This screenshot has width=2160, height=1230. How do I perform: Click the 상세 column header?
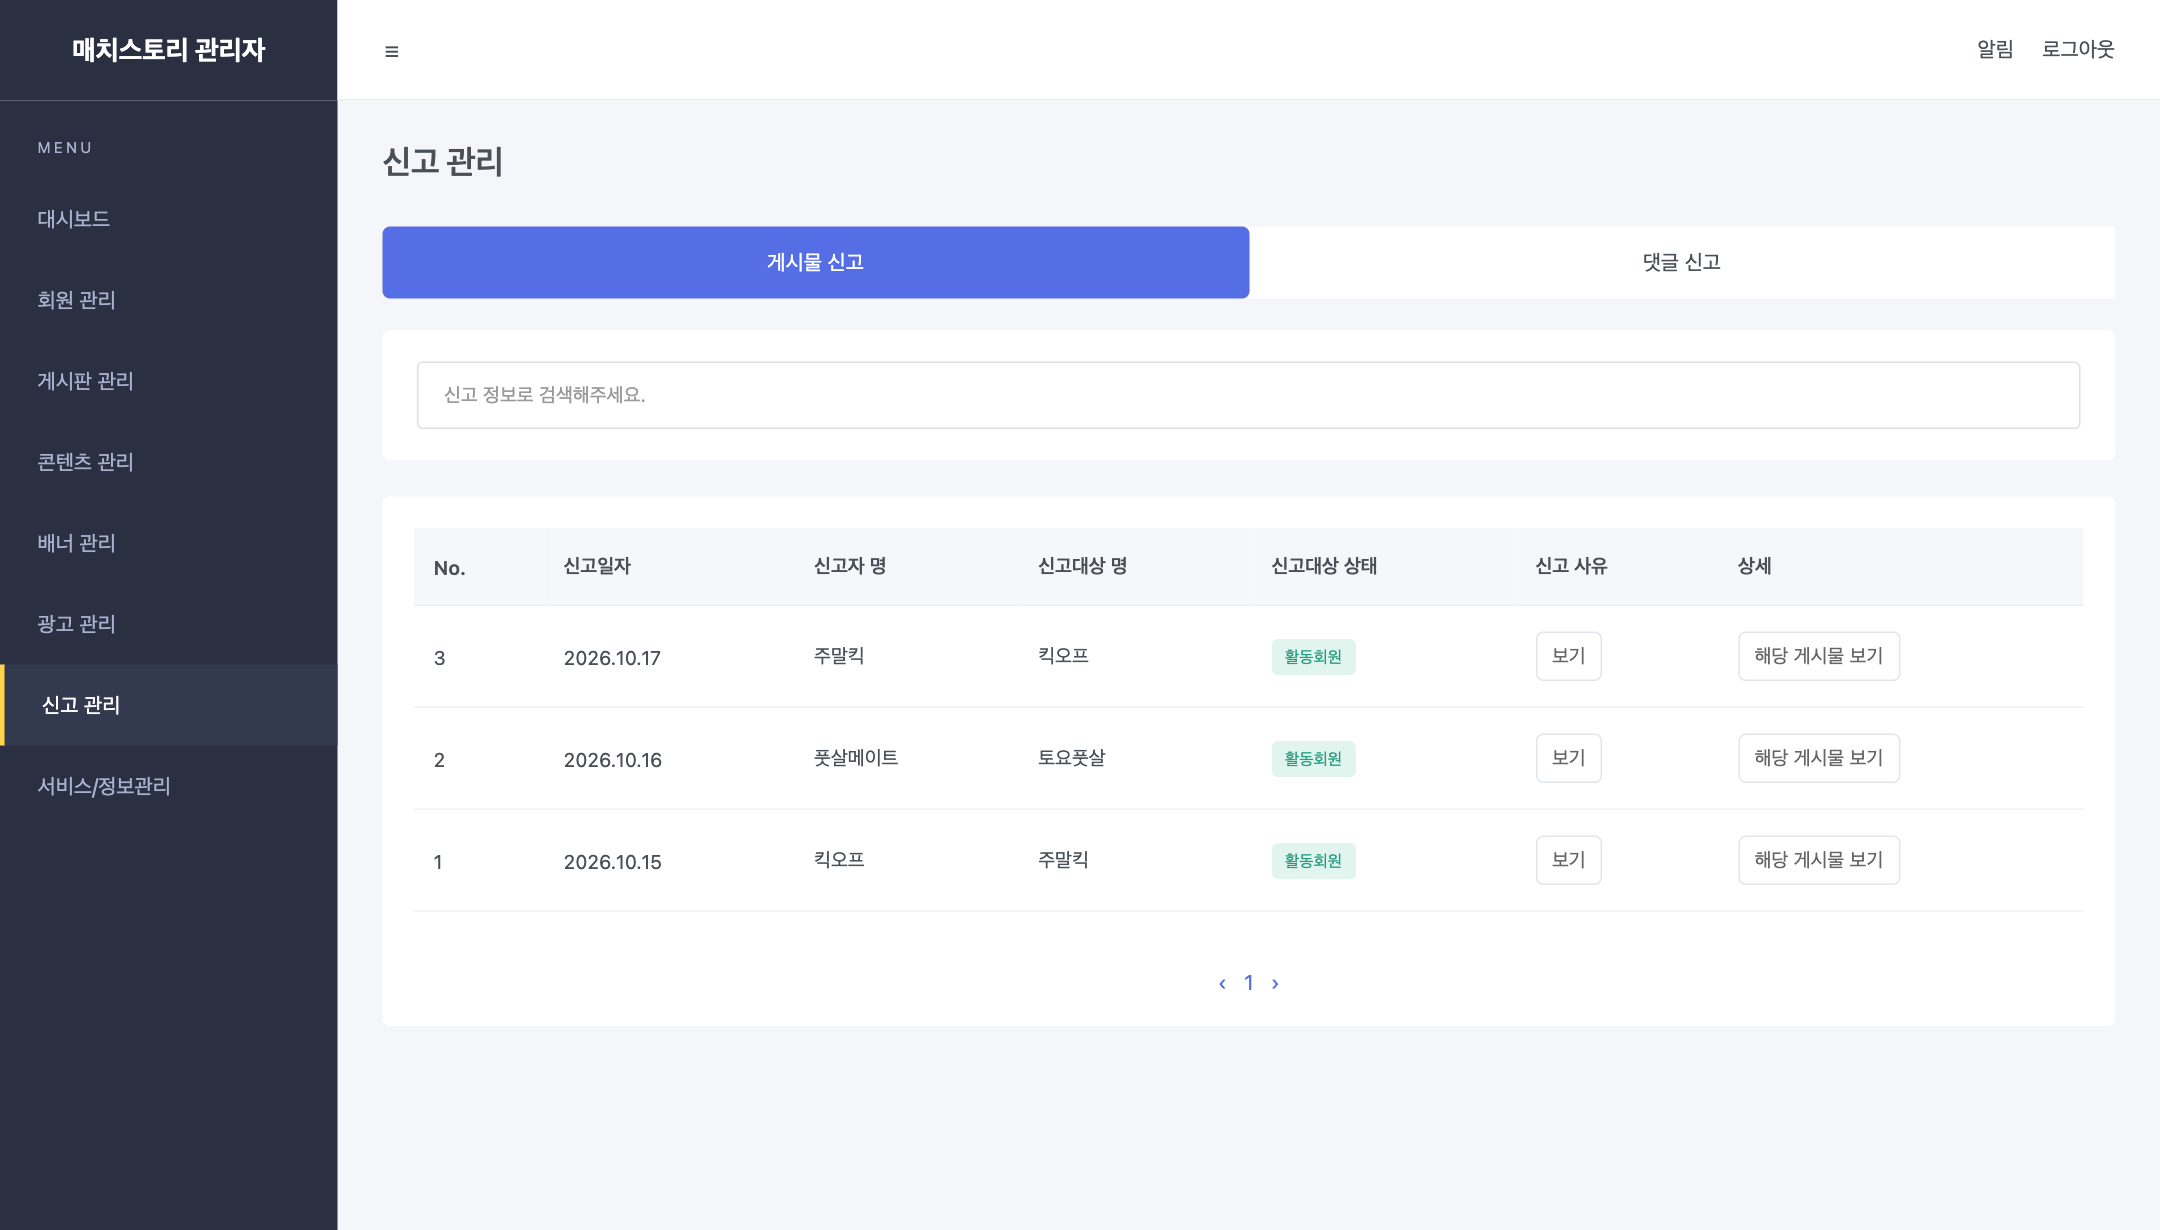[x=1754, y=566]
